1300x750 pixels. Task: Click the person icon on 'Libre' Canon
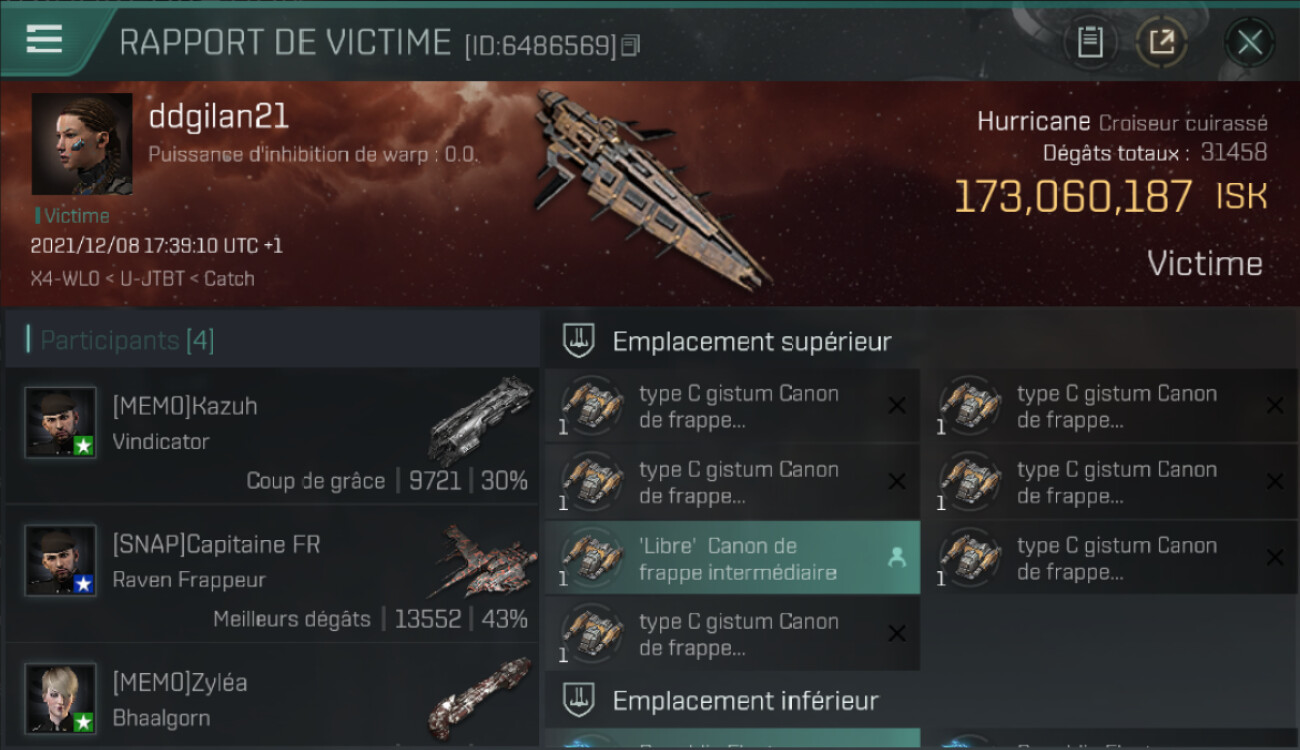click(x=897, y=558)
